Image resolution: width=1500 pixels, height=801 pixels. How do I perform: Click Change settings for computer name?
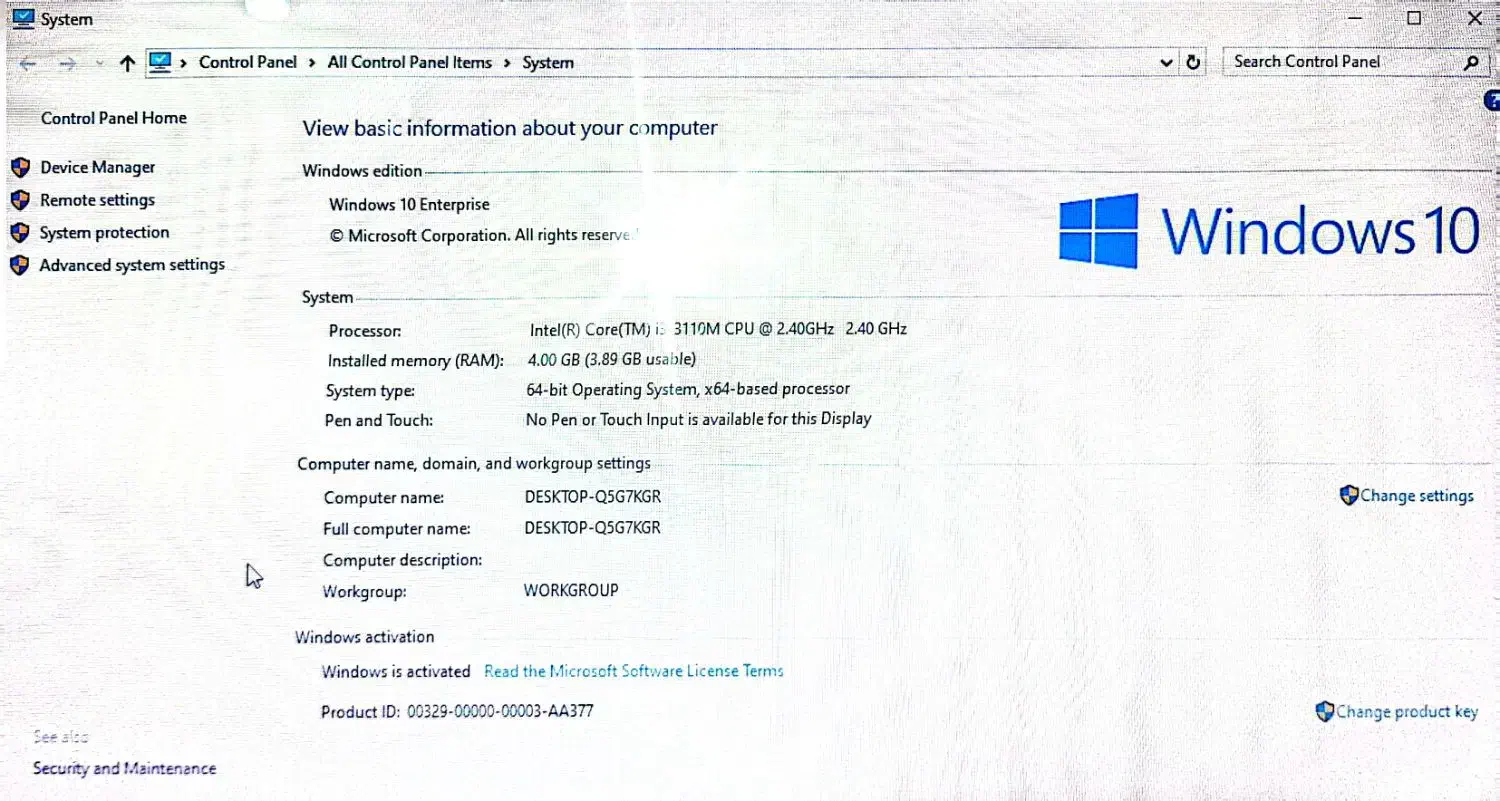pos(1417,496)
